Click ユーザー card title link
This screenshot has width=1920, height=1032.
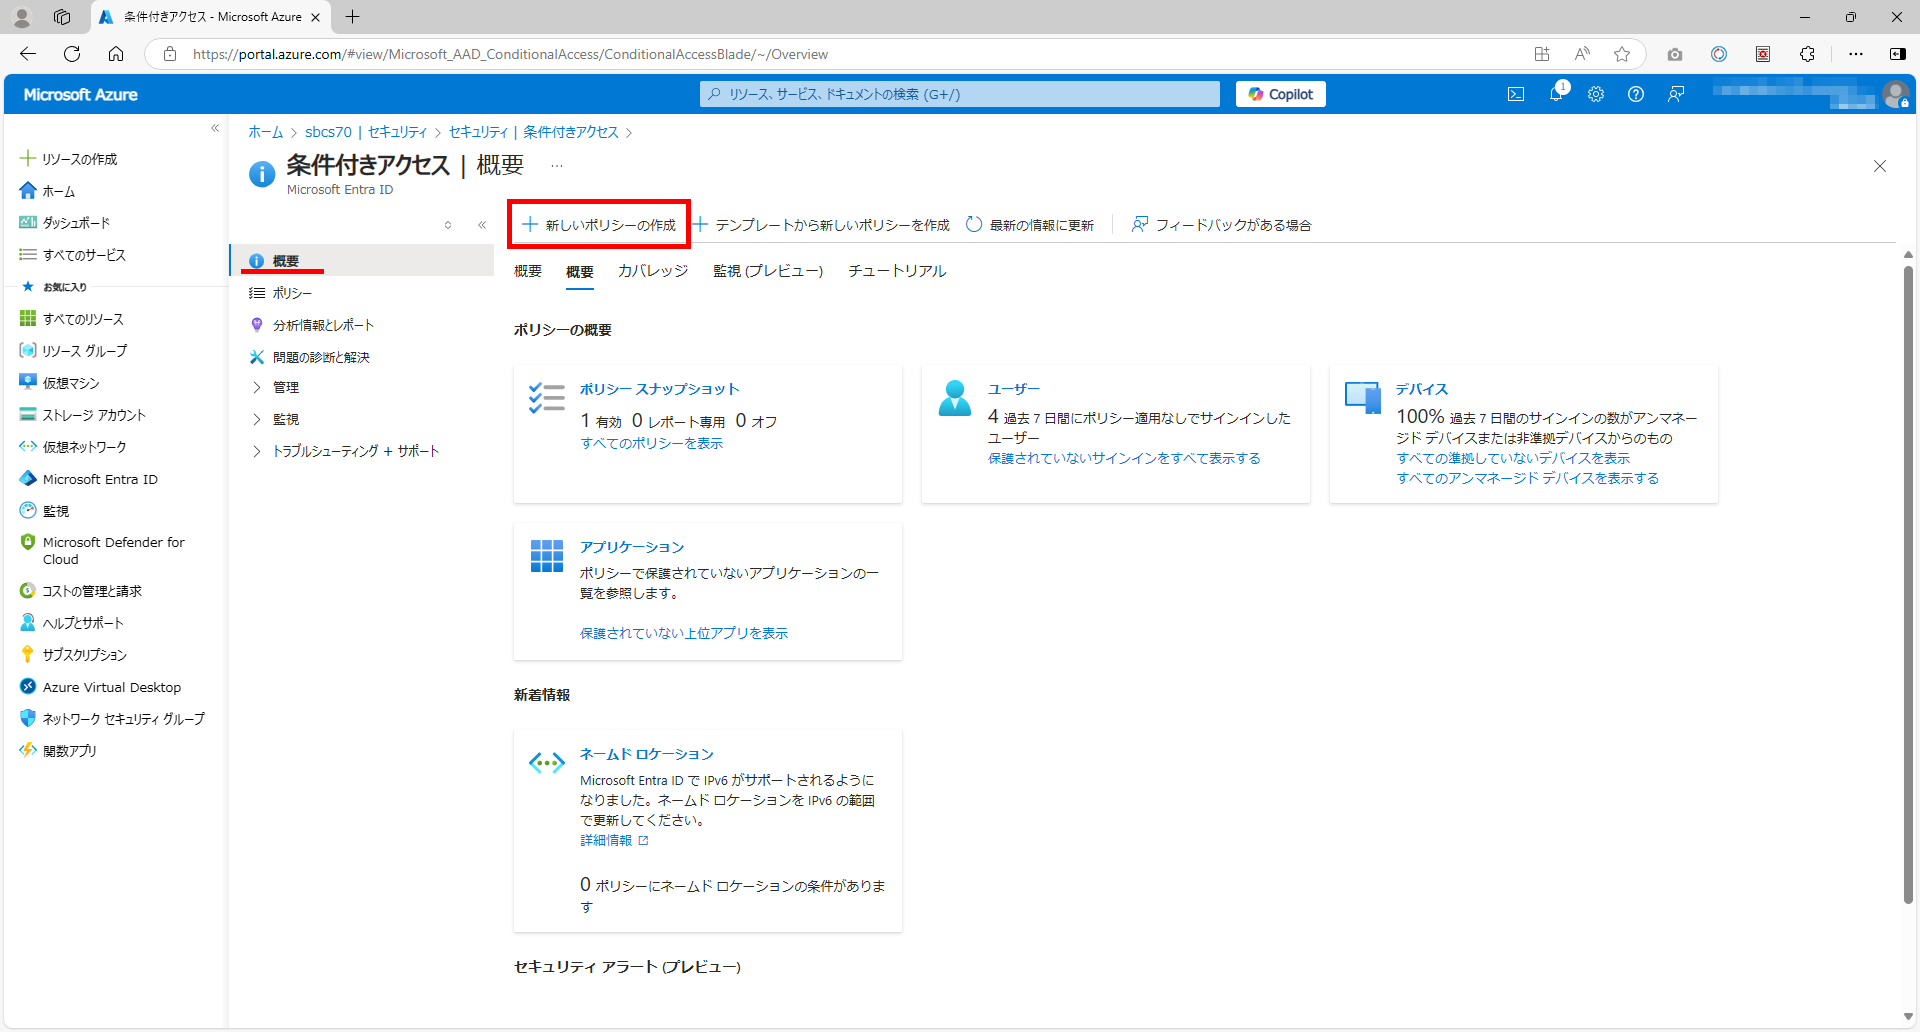click(1014, 389)
